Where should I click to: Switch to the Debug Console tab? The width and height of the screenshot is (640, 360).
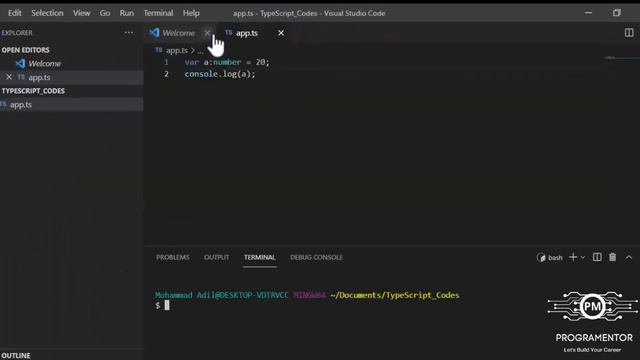pos(316,257)
